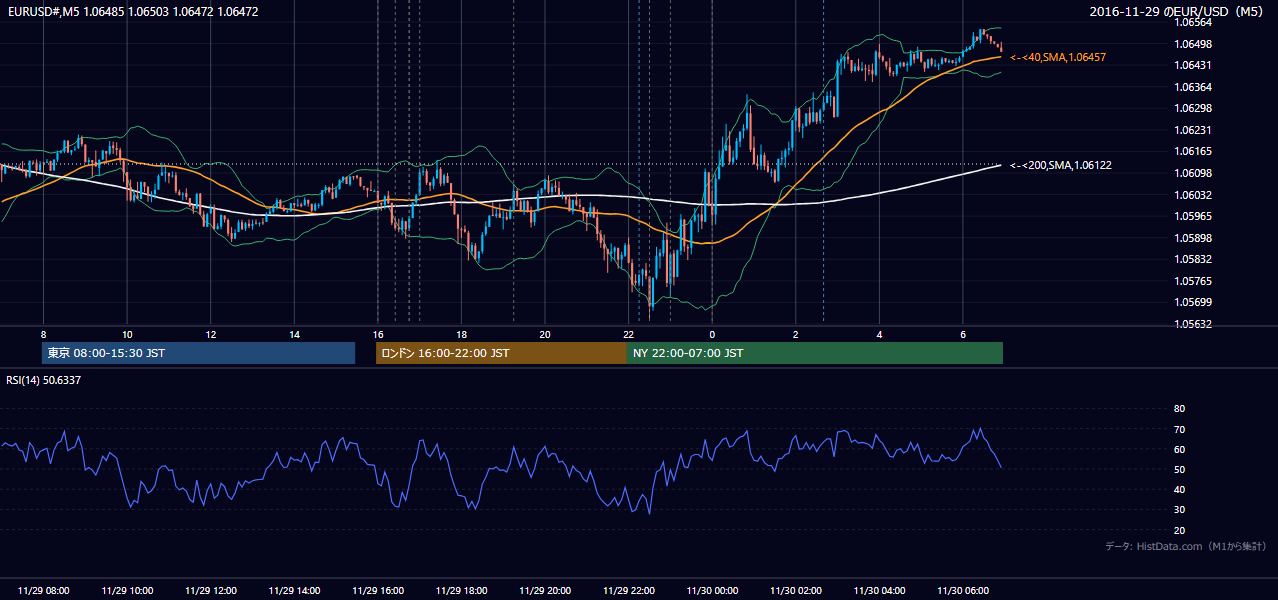
Task: Click hour tick 0 under the price chart
Action: pyautogui.click(x=712, y=334)
